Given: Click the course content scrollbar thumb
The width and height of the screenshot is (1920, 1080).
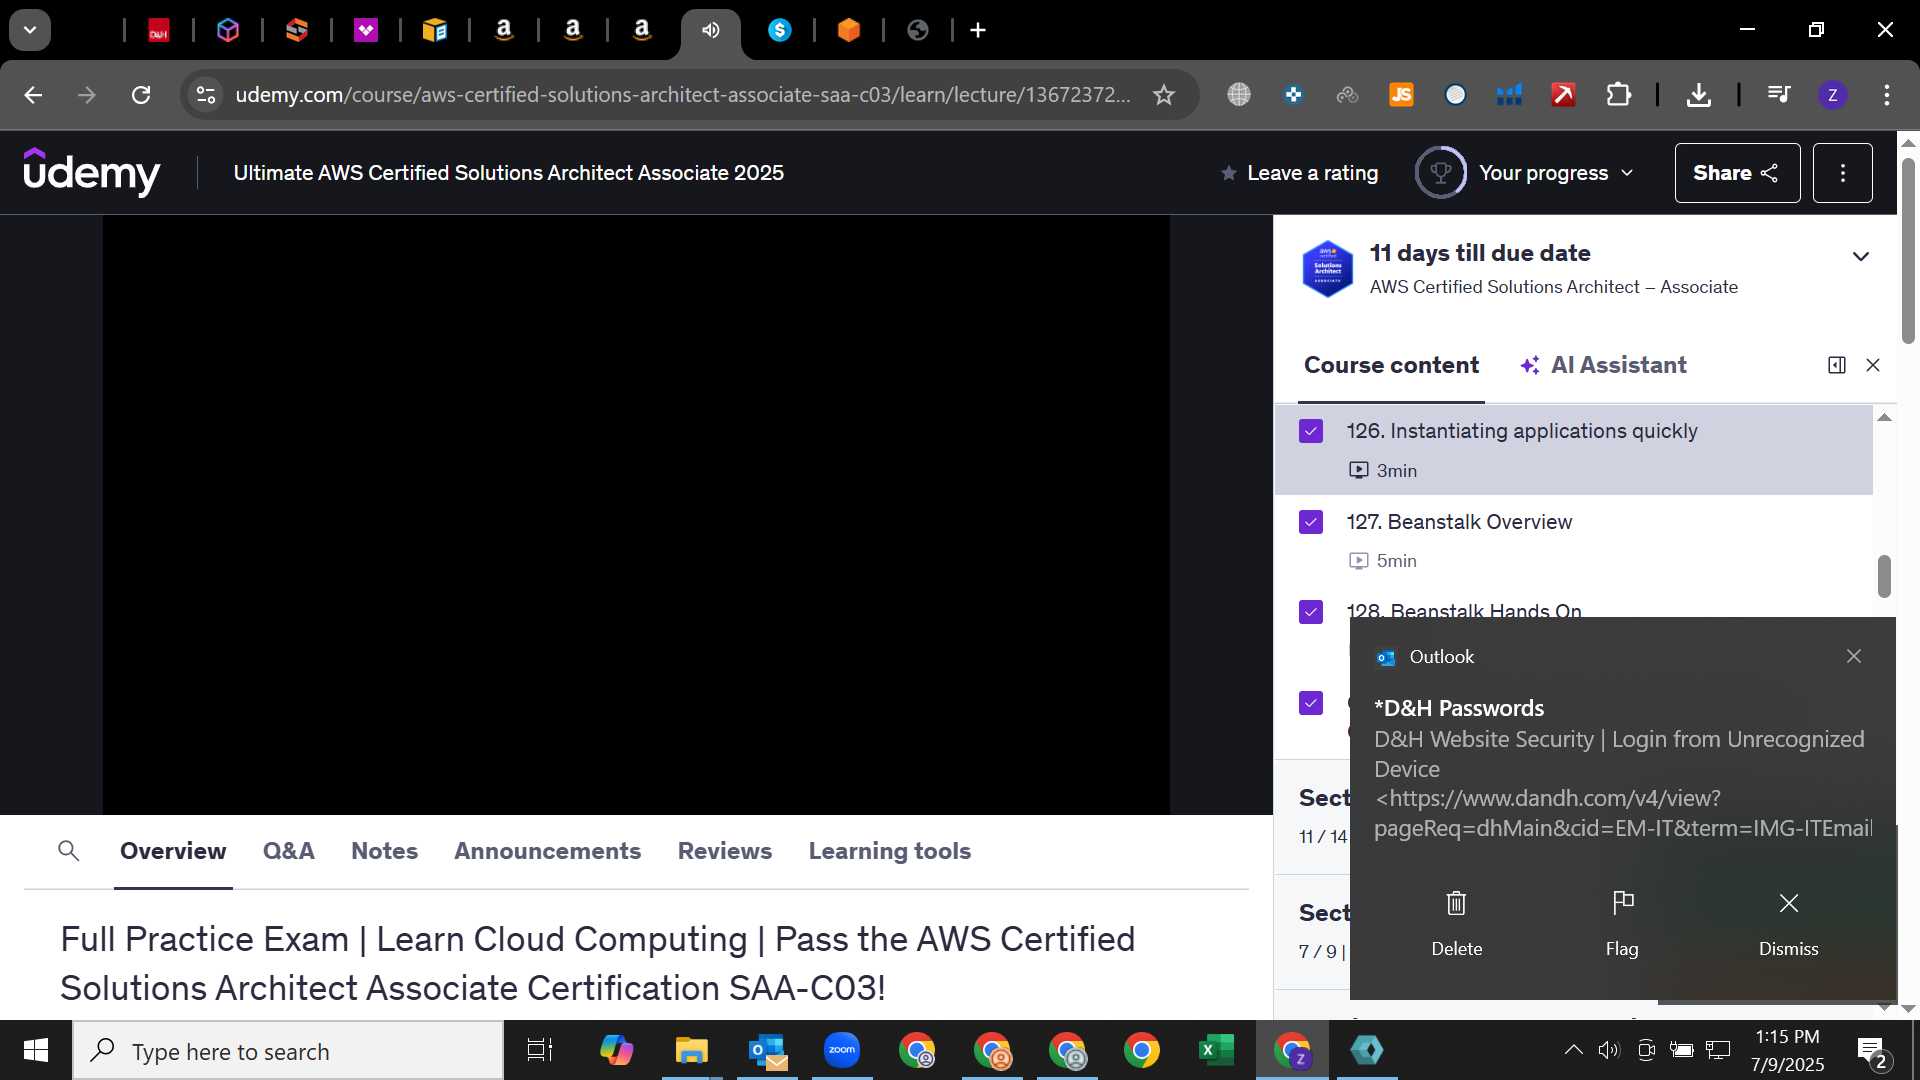Looking at the screenshot, I should pyautogui.click(x=1884, y=576).
